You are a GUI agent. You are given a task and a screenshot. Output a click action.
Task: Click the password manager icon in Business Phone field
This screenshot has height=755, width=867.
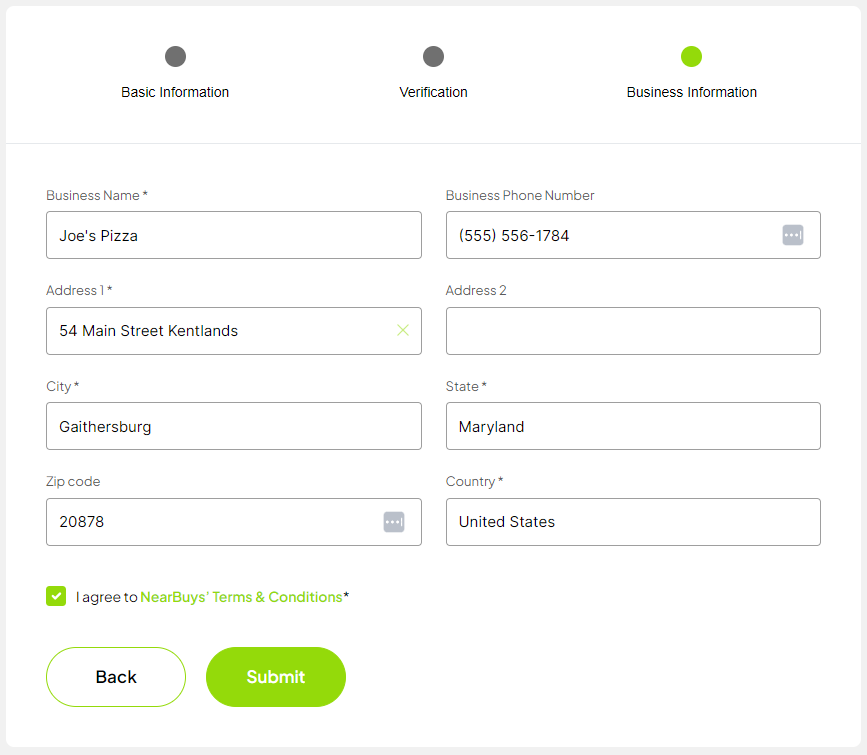(792, 235)
